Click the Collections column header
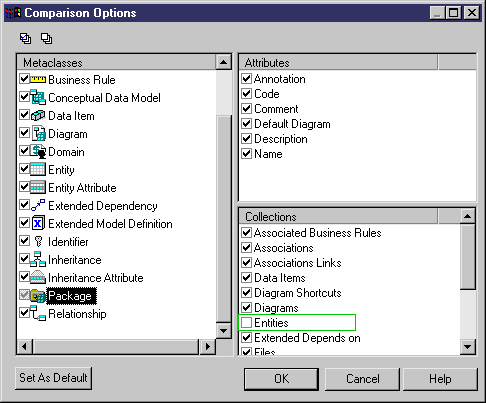Image resolution: width=486 pixels, height=403 pixels. (x=338, y=217)
